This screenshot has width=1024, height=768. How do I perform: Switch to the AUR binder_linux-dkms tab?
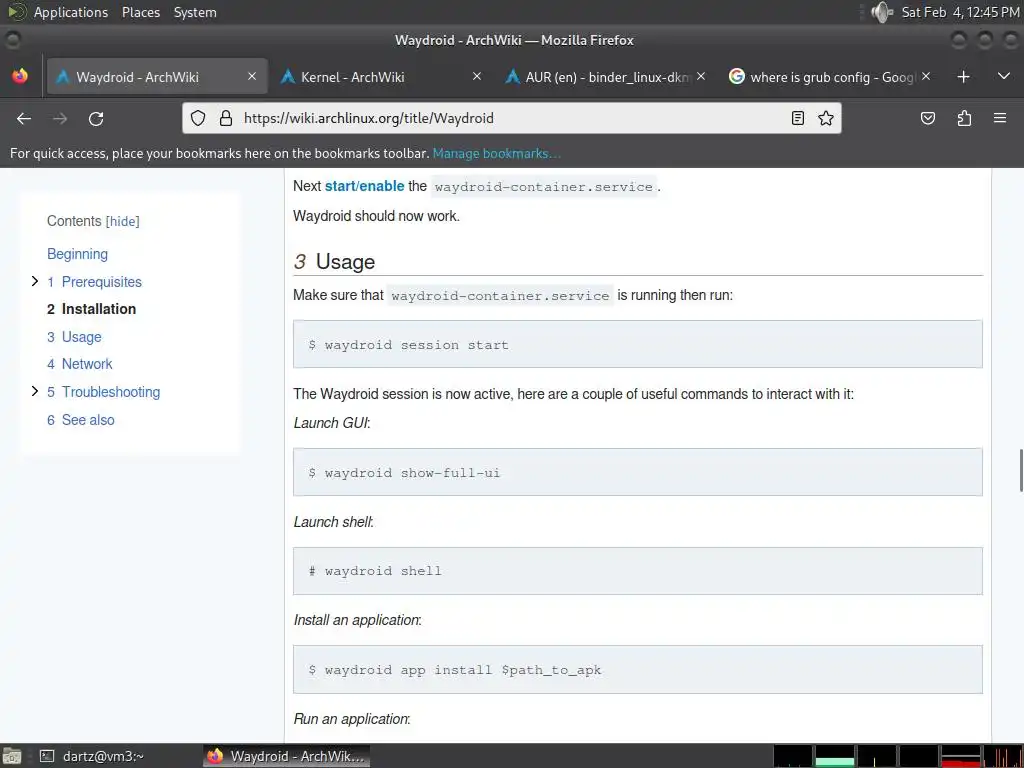[605, 76]
